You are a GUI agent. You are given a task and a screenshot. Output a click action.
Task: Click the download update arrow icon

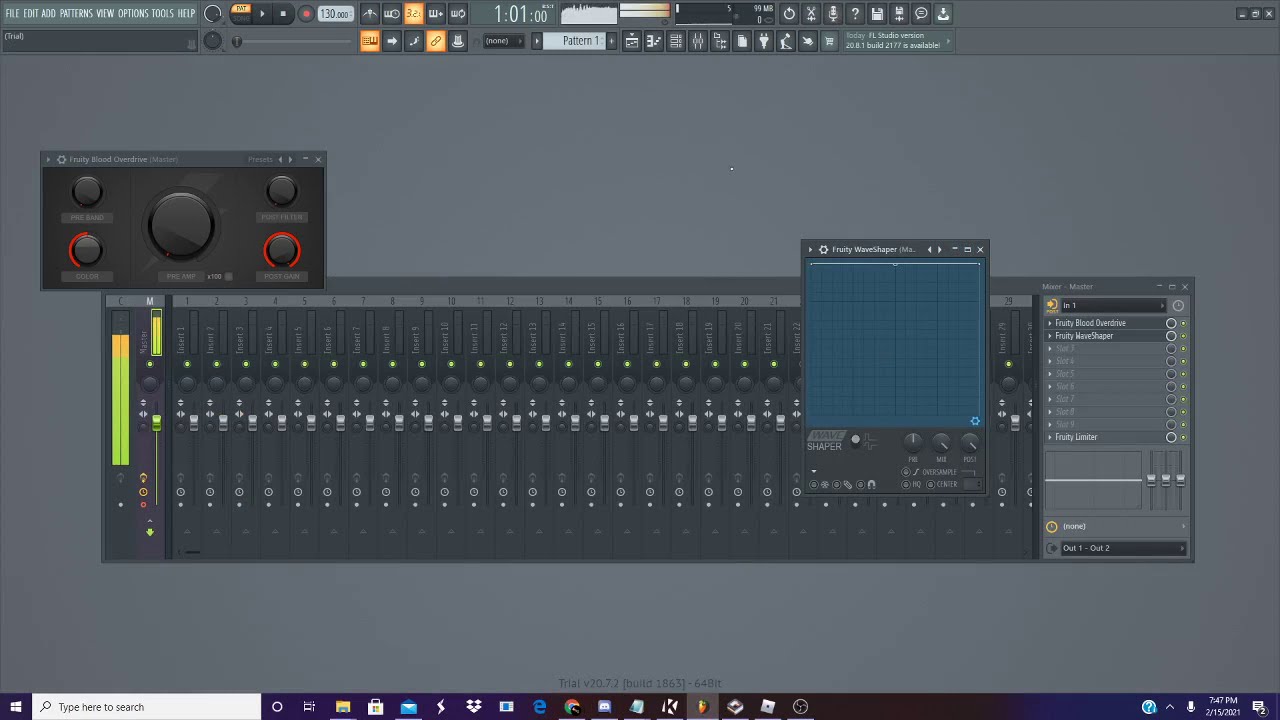coord(943,14)
